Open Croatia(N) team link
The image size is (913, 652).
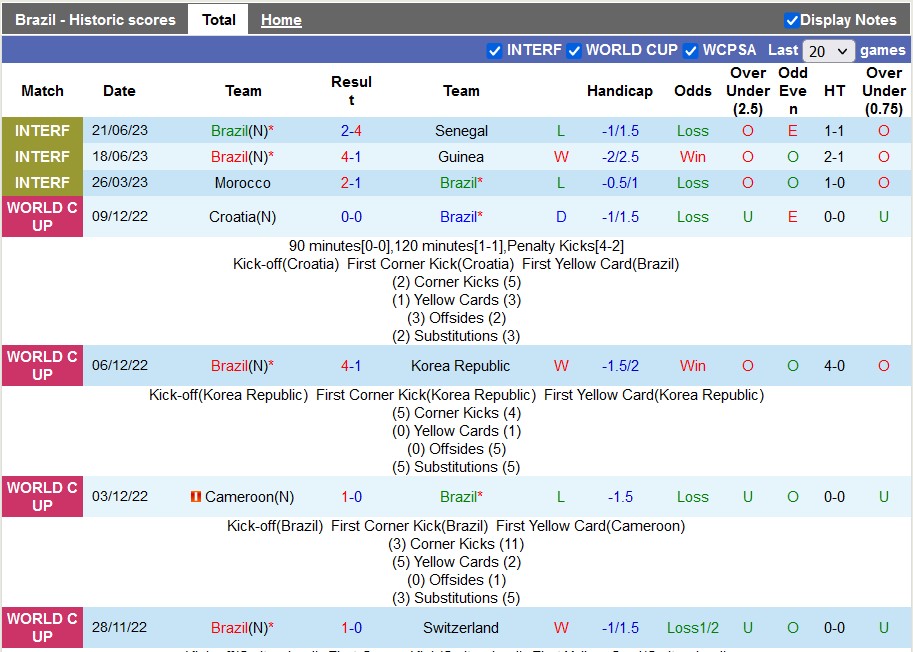pos(242,217)
